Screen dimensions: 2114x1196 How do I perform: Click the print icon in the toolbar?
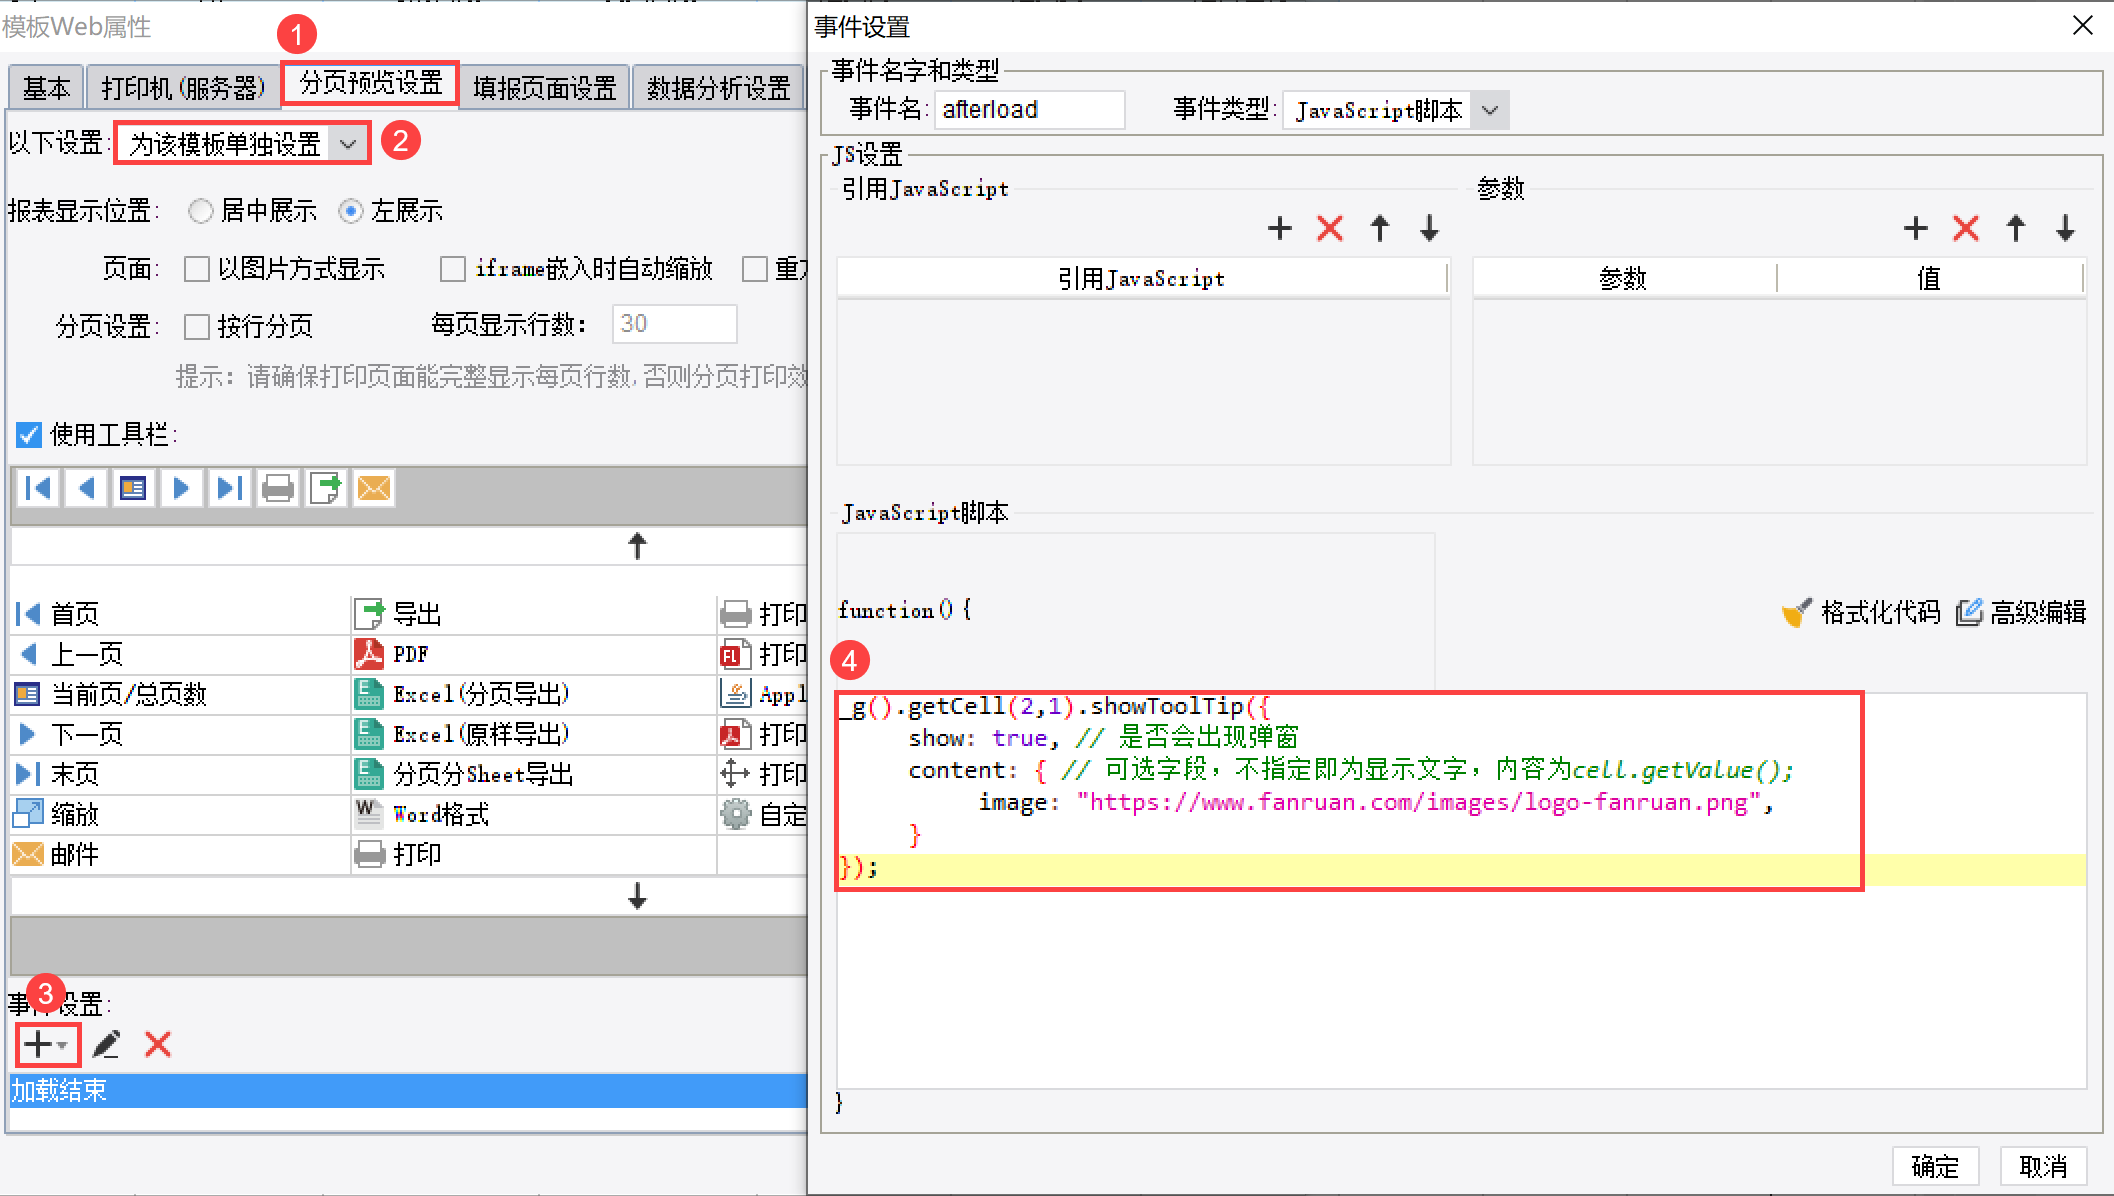coord(278,488)
